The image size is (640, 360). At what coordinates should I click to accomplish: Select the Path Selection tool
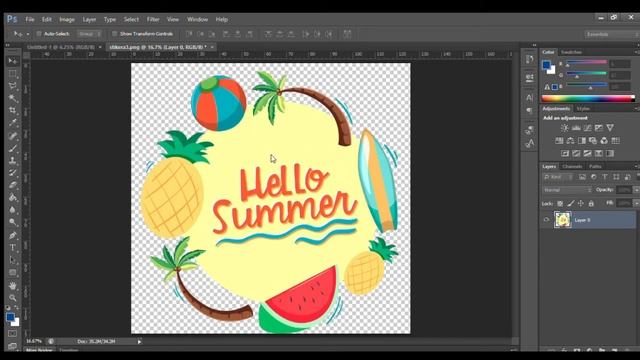[13, 260]
